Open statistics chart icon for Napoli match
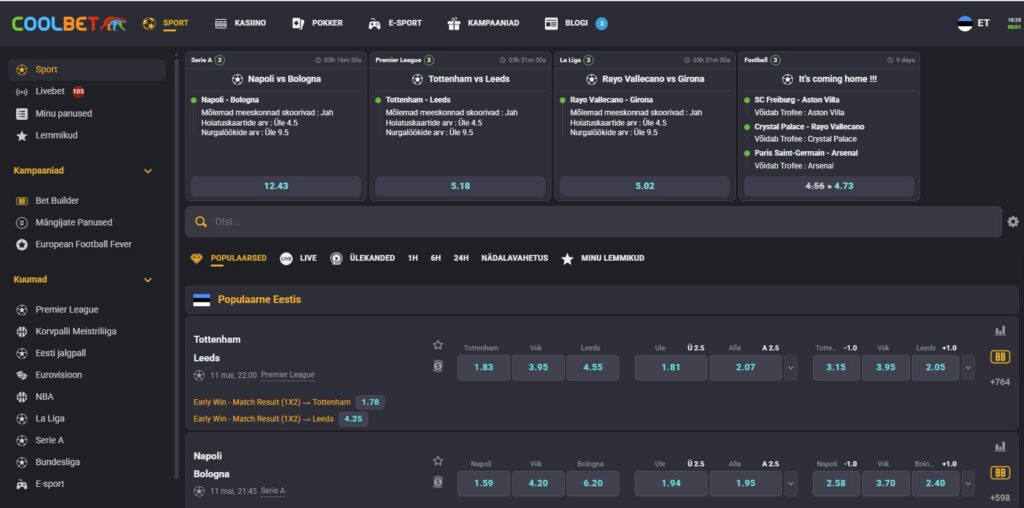This screenshot has height=508, width=1024. point(1000,447)
